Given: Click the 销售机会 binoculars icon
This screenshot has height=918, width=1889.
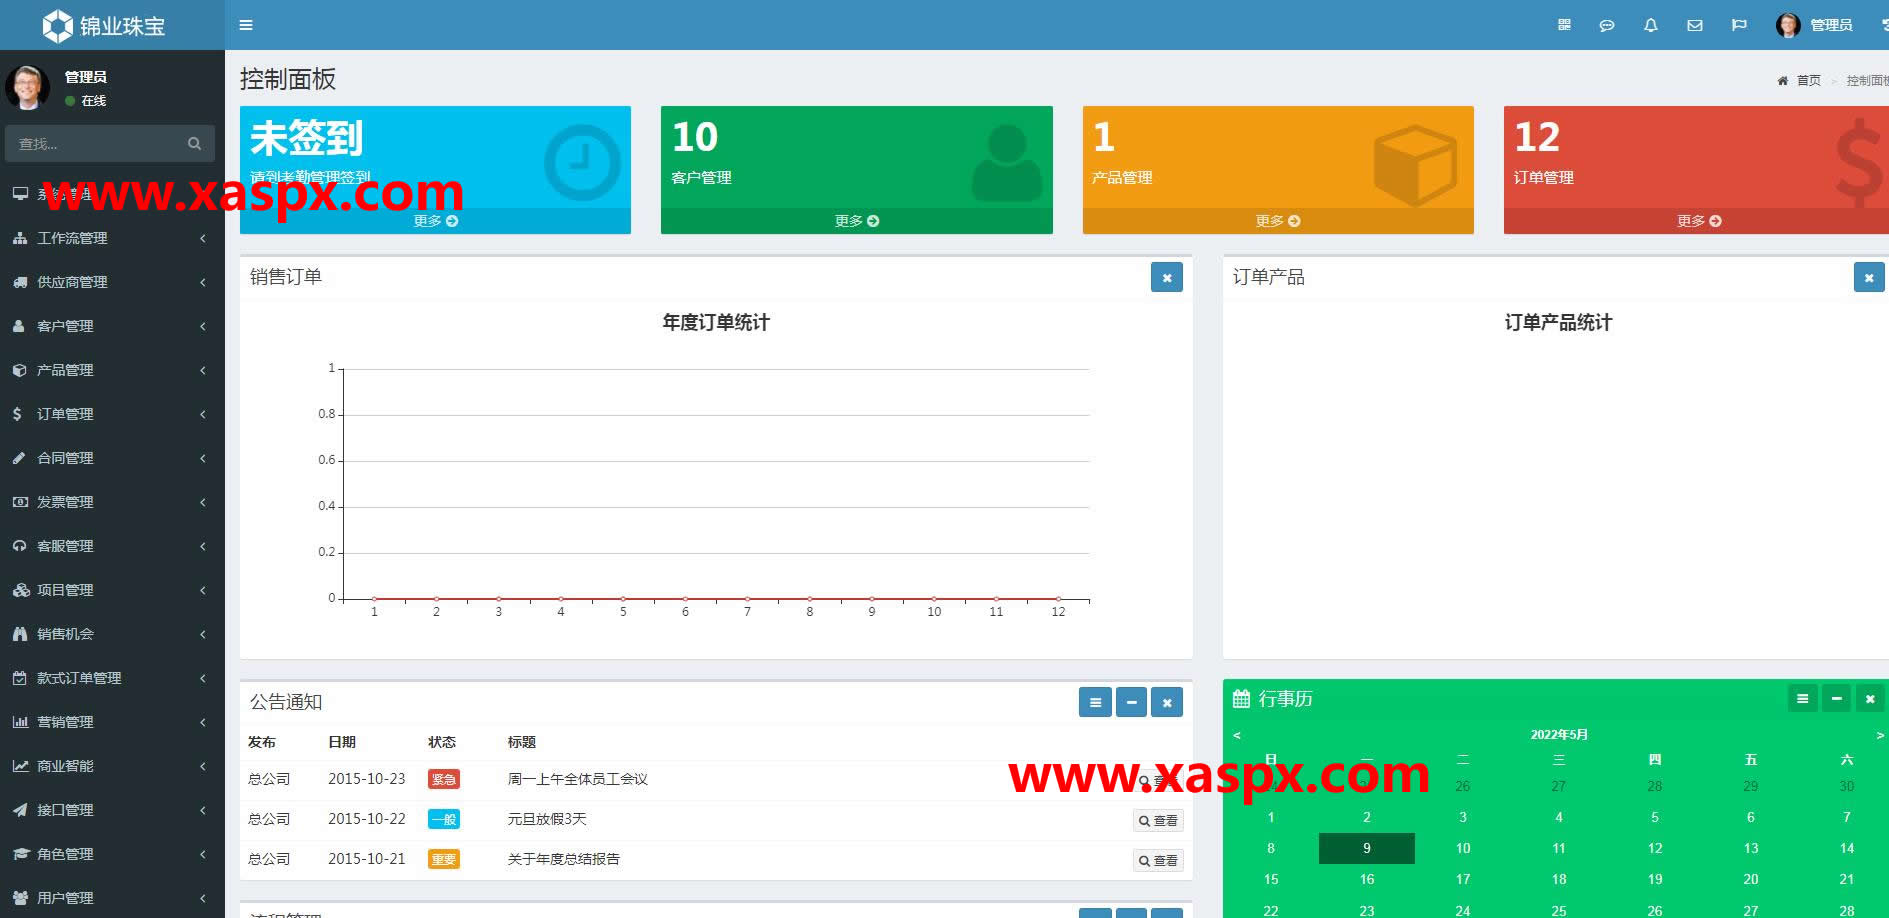Looking at the screenshot, I should 20,634.
